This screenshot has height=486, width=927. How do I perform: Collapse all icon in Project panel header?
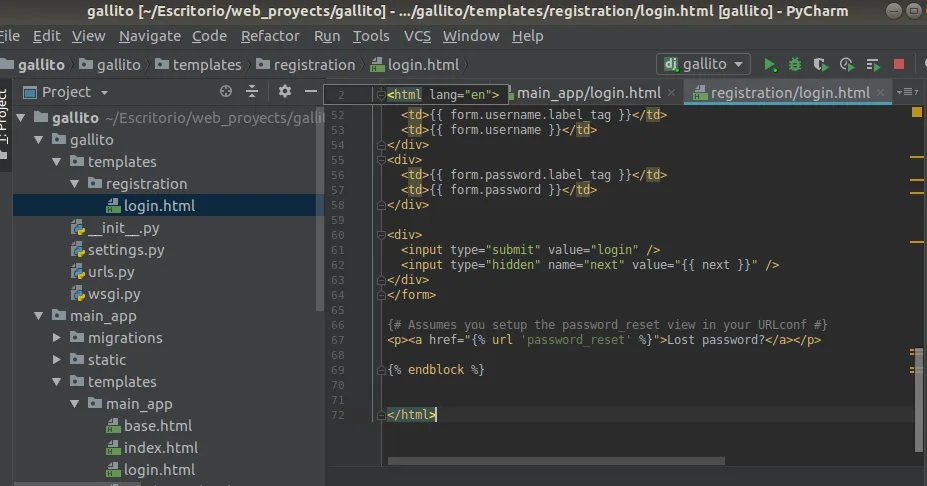pos(252,91)
